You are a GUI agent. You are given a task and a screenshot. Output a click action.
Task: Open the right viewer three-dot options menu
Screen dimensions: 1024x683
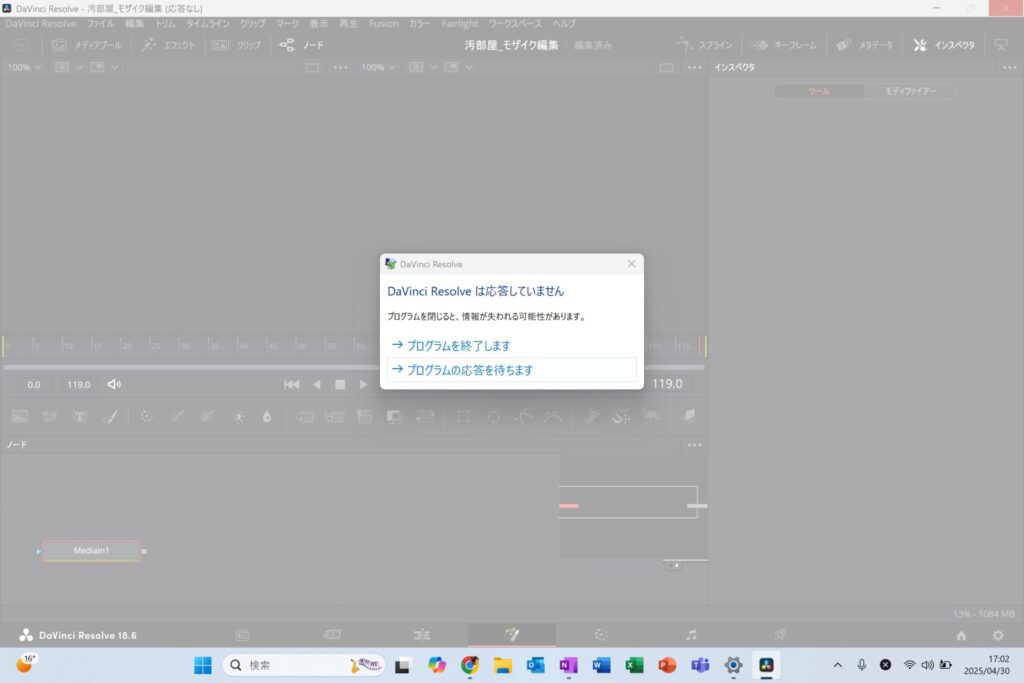(x=694, y=67)
